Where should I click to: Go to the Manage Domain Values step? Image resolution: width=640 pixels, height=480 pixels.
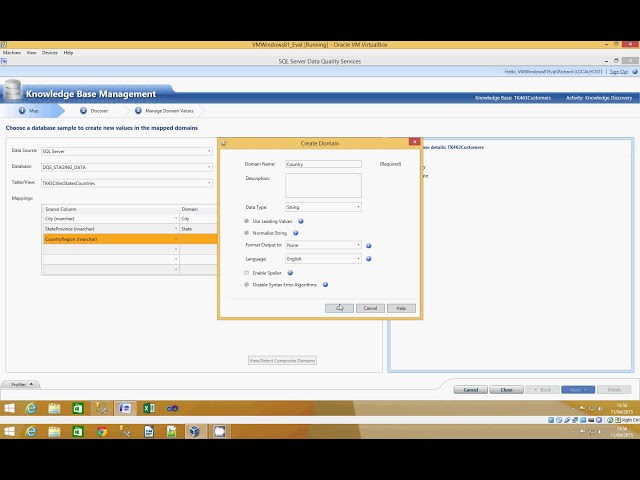[x=164, y=111]
